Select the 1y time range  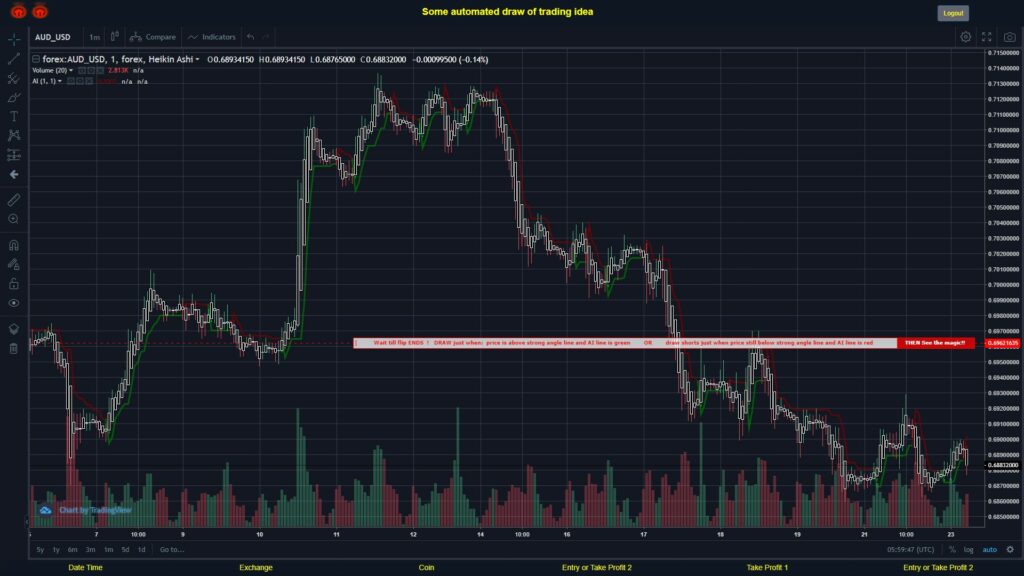[x=56, y=550]
